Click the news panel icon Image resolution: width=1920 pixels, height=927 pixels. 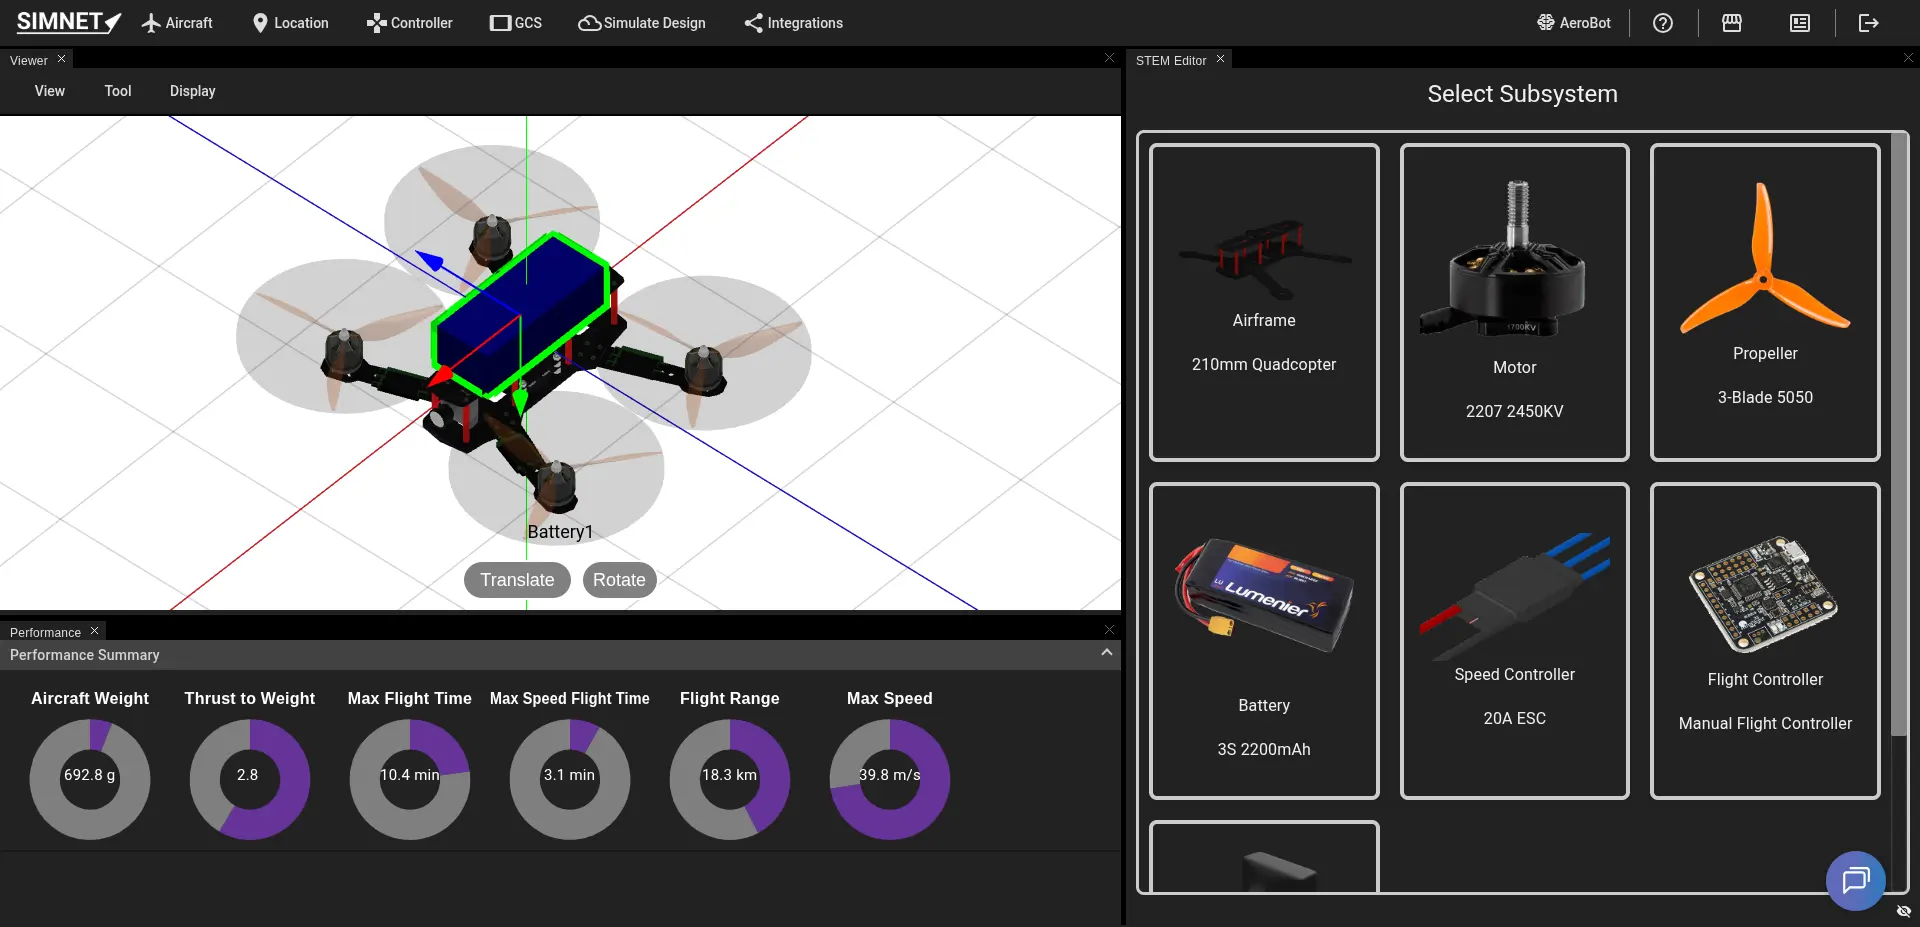1799,23
